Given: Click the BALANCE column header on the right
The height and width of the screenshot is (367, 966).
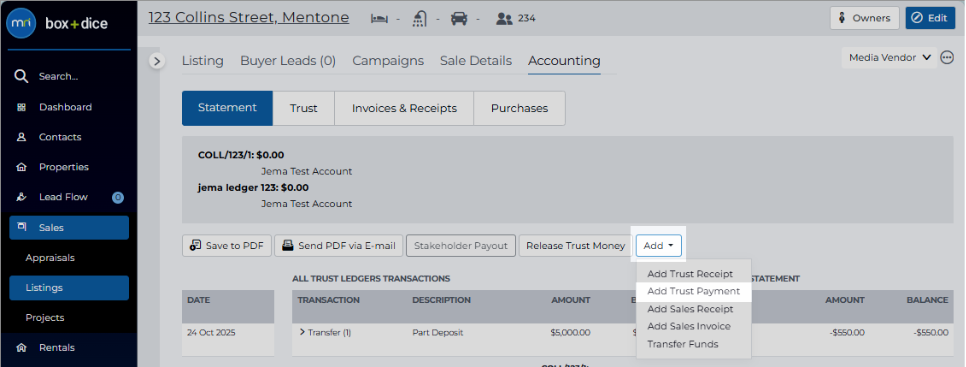Looking at the screenshot, I should (927, 300).
